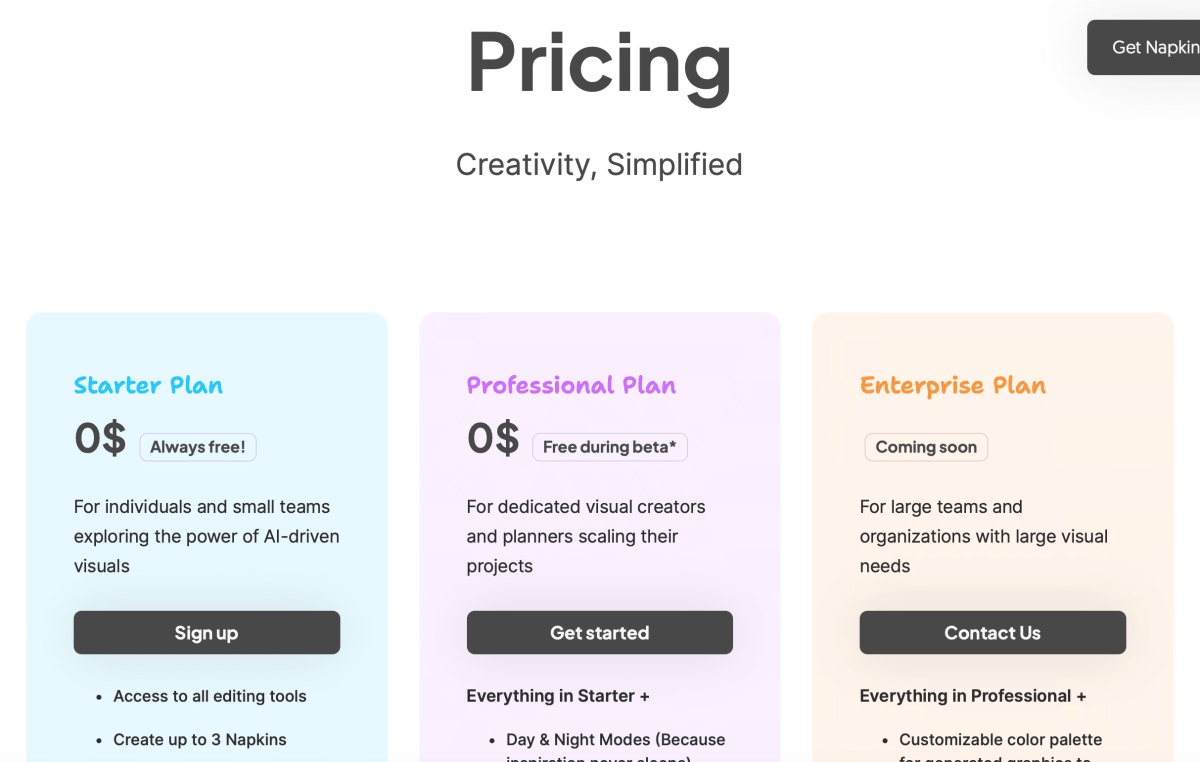This screenshot has width=1200, height=762.
Task: Click the Create up to 3 Napkins item
Action: (x=199, y=740)
